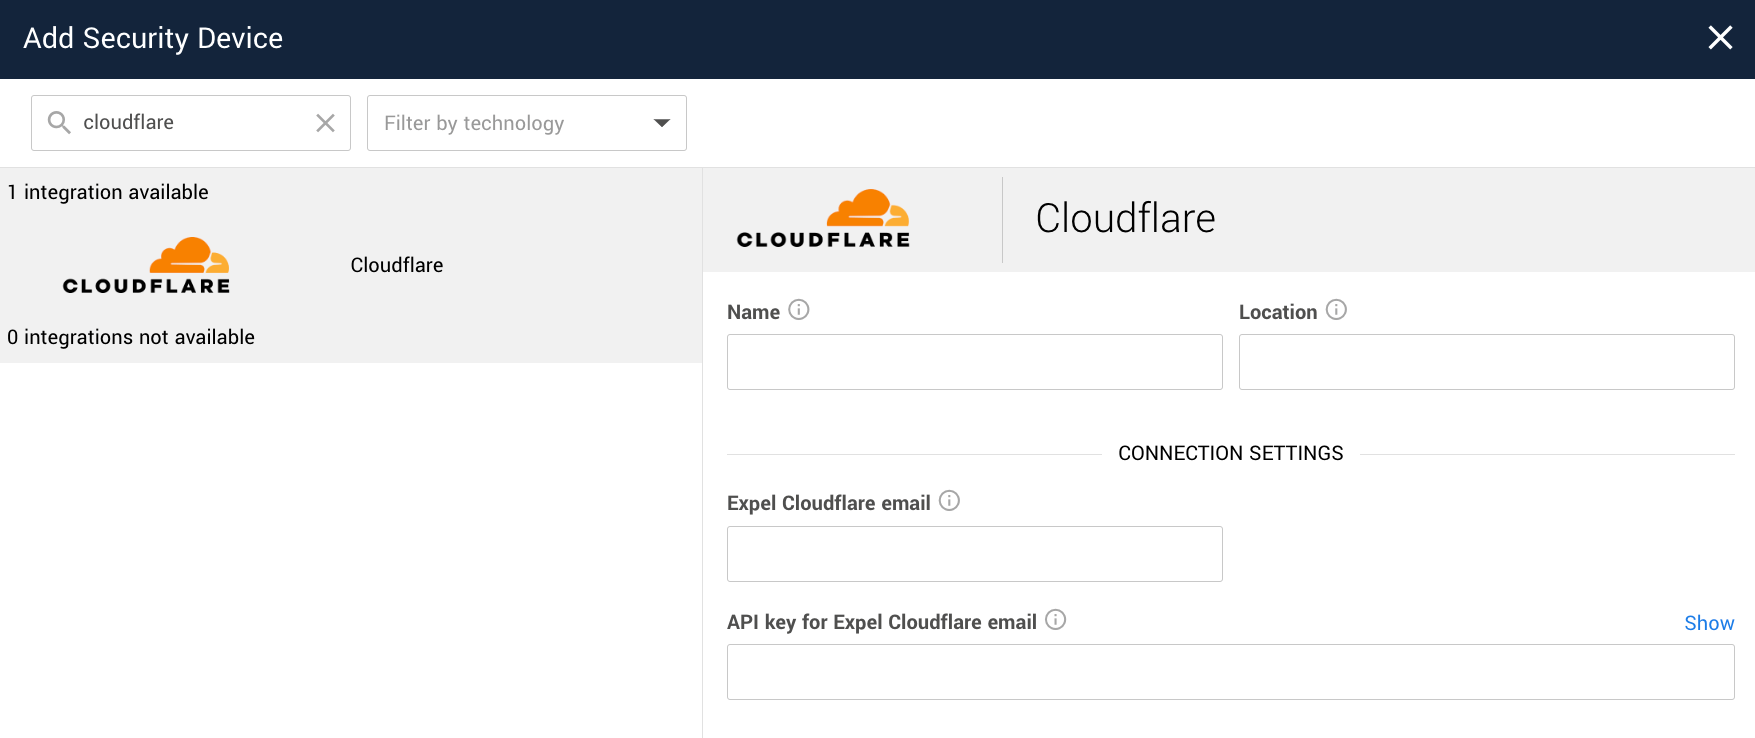Open the Filter by technology dropdown
Image resolution: width=1755 pixels, height=738 pixels.
tap(527, 123)
